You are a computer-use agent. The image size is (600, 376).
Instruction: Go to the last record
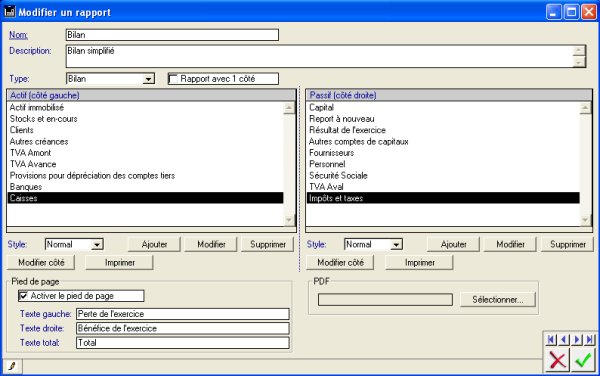pyautogui.click(x=590, y=339)
